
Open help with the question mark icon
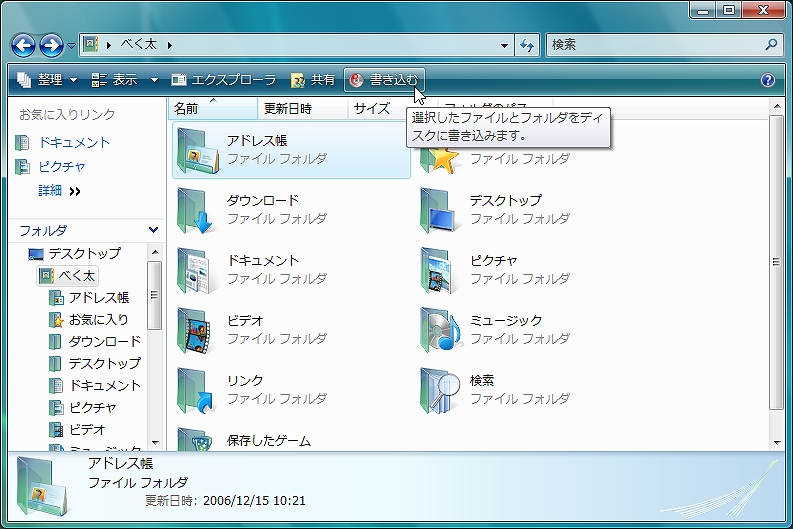coord(767,80)
